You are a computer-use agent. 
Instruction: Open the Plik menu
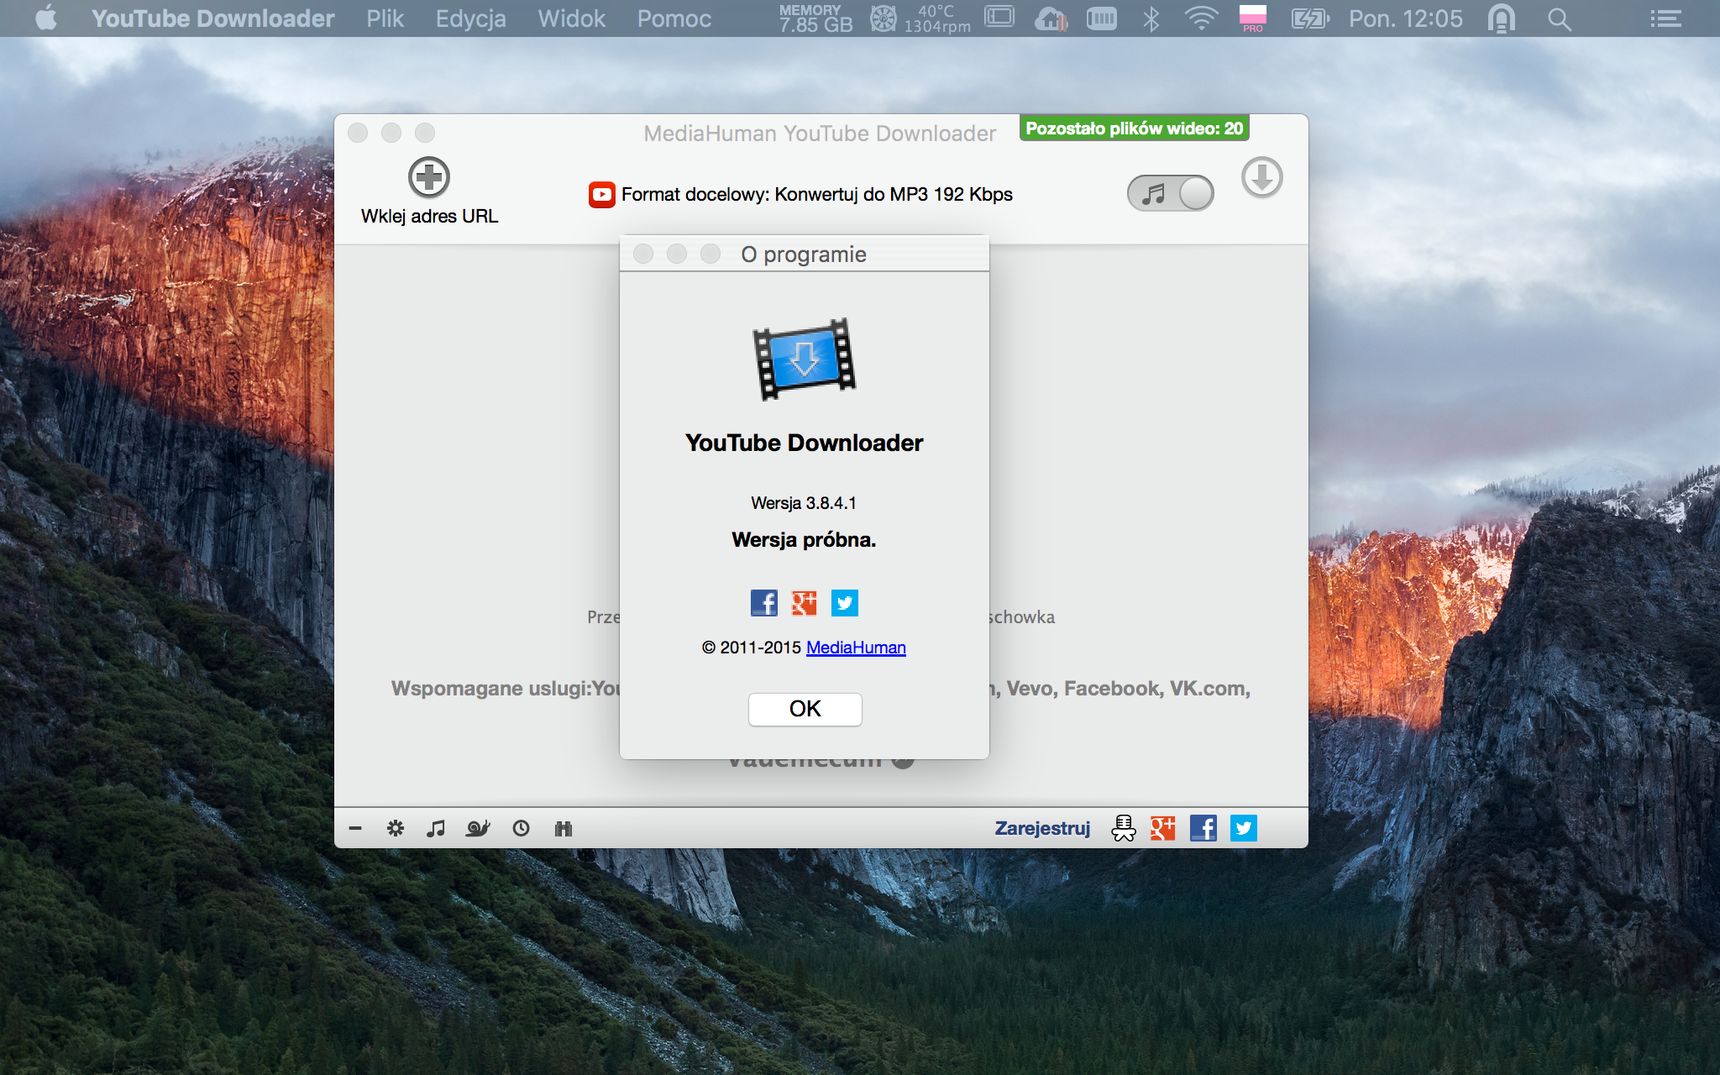coord(385,18)
